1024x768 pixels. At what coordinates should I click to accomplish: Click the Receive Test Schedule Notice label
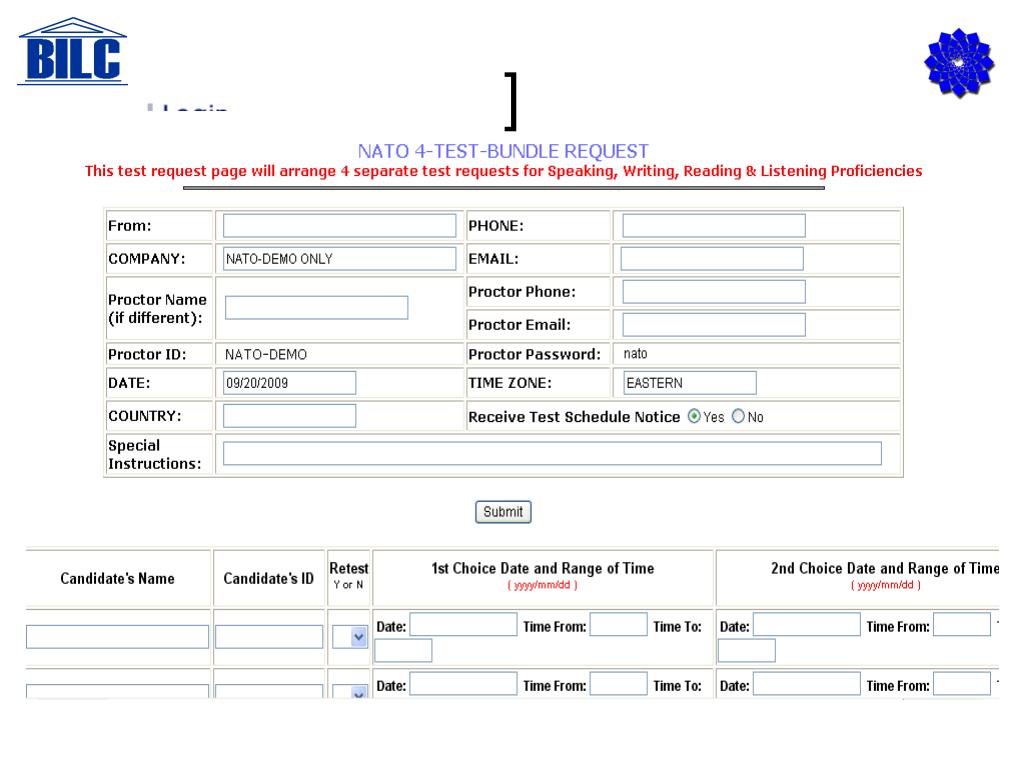(x=574, y=417)
